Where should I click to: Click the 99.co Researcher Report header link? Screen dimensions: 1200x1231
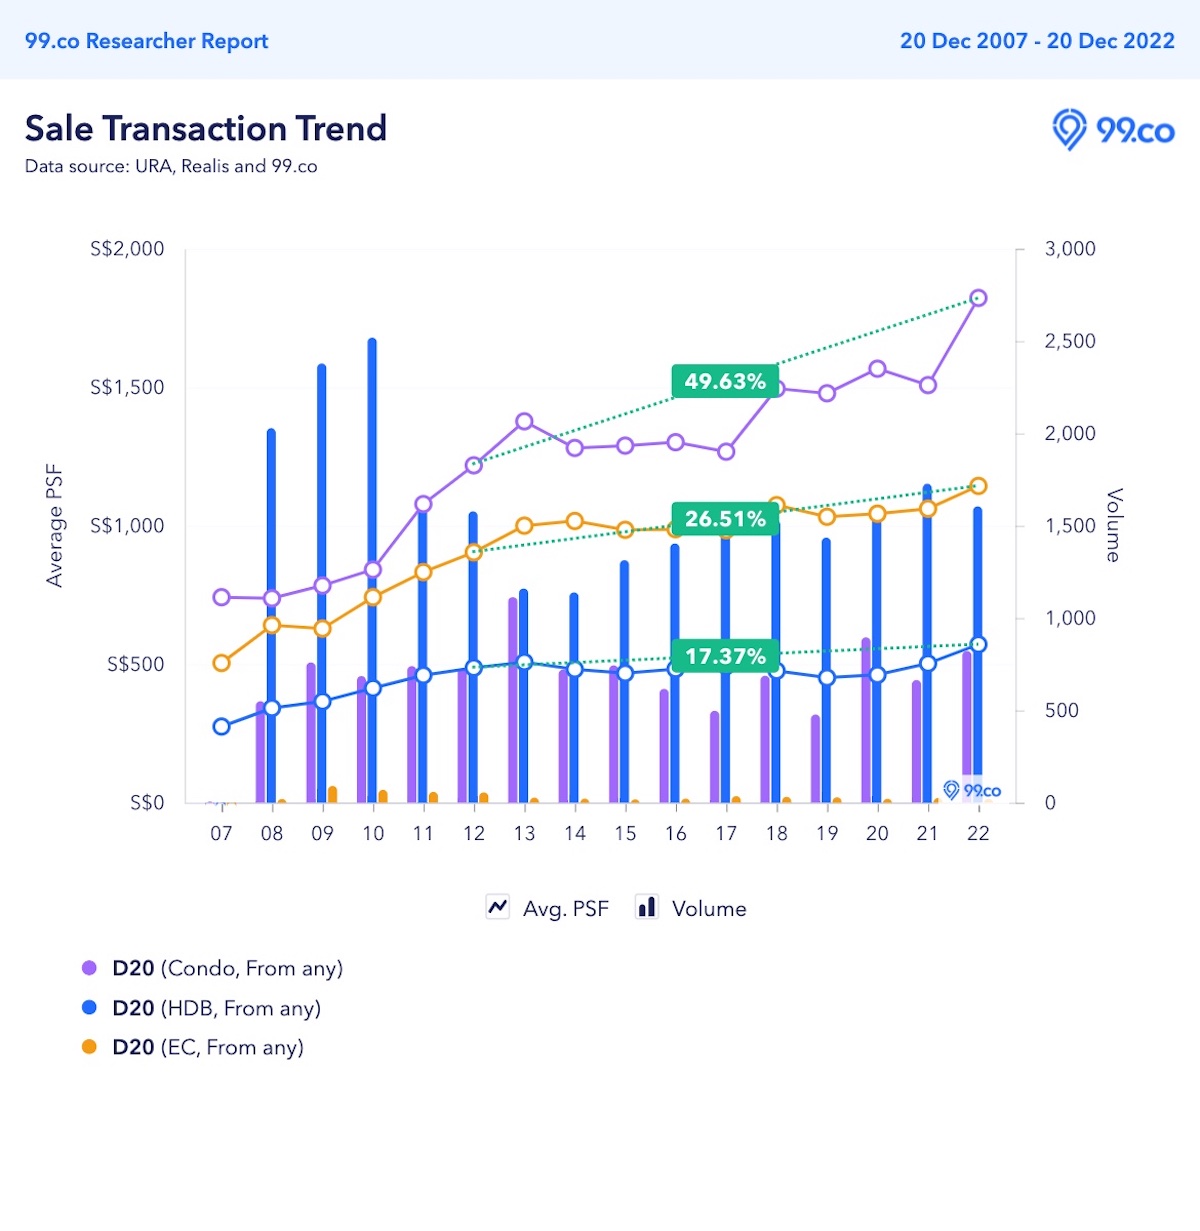tap(147, 41)
